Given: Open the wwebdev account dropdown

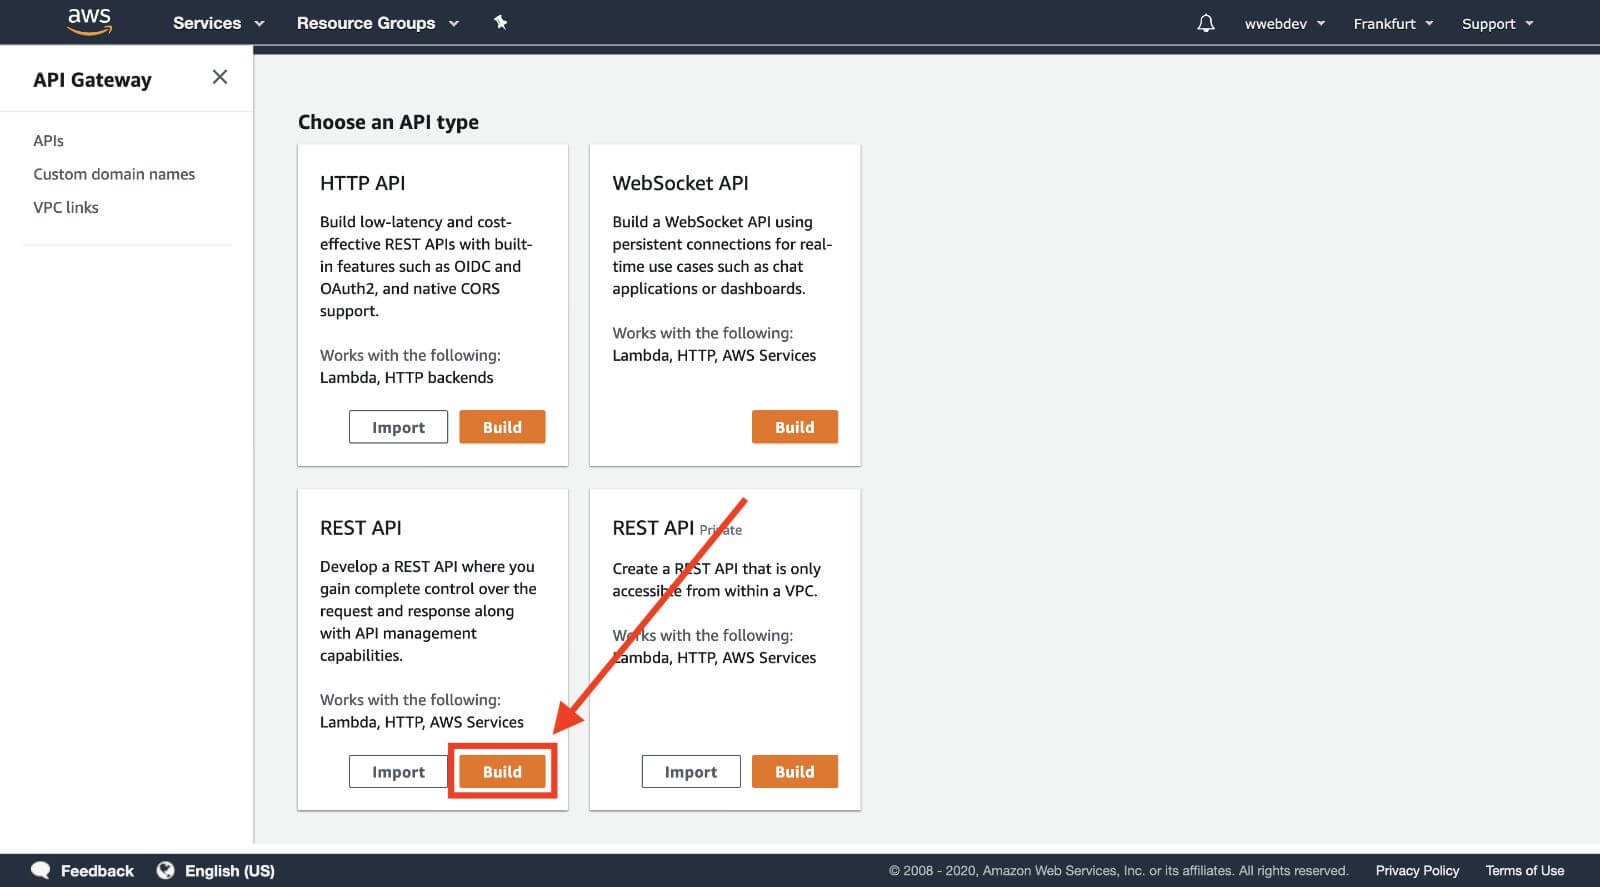Looking at the screenshot, I should (1284, 24).
